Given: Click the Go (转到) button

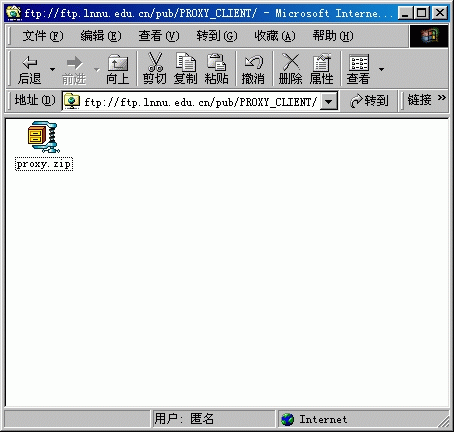Looking at the screenshot, I should pos(369,101).
